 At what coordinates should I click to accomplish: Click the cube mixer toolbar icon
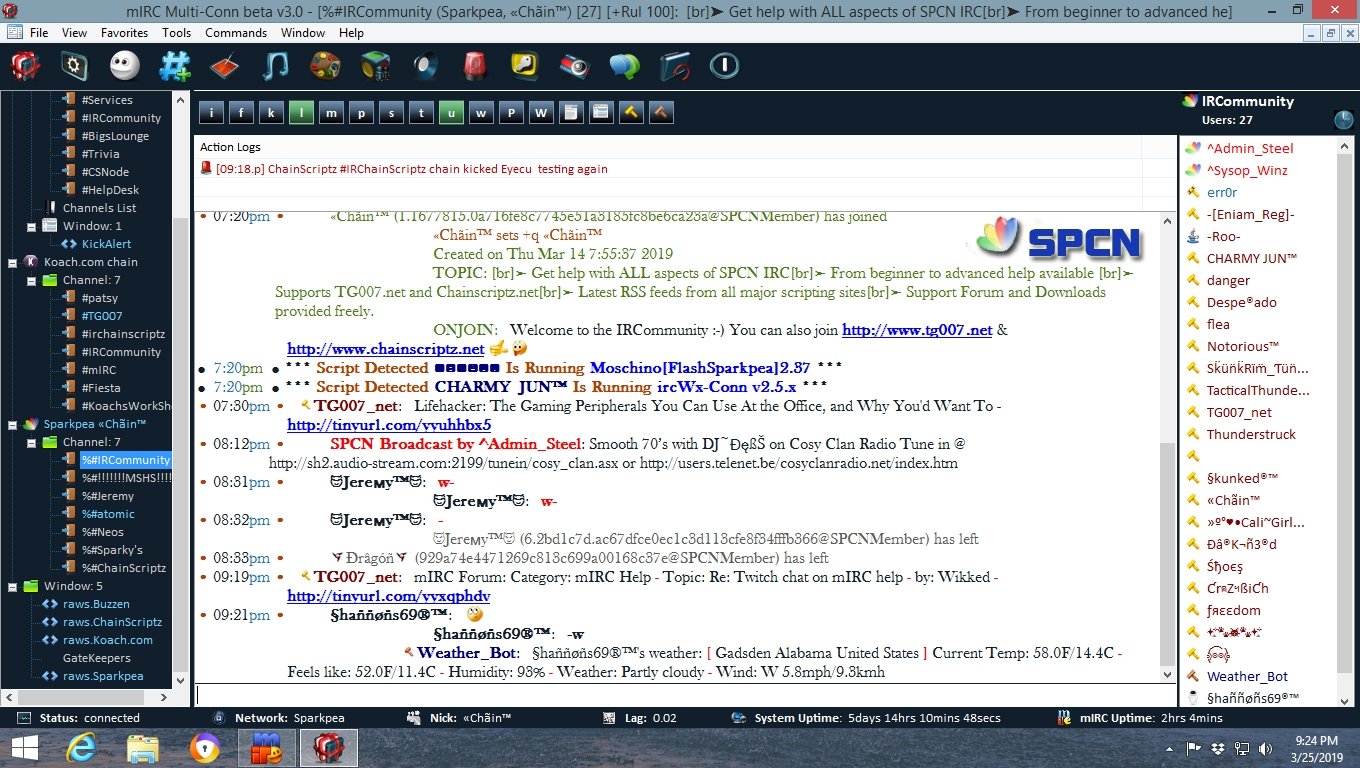[x=375, y=66]
